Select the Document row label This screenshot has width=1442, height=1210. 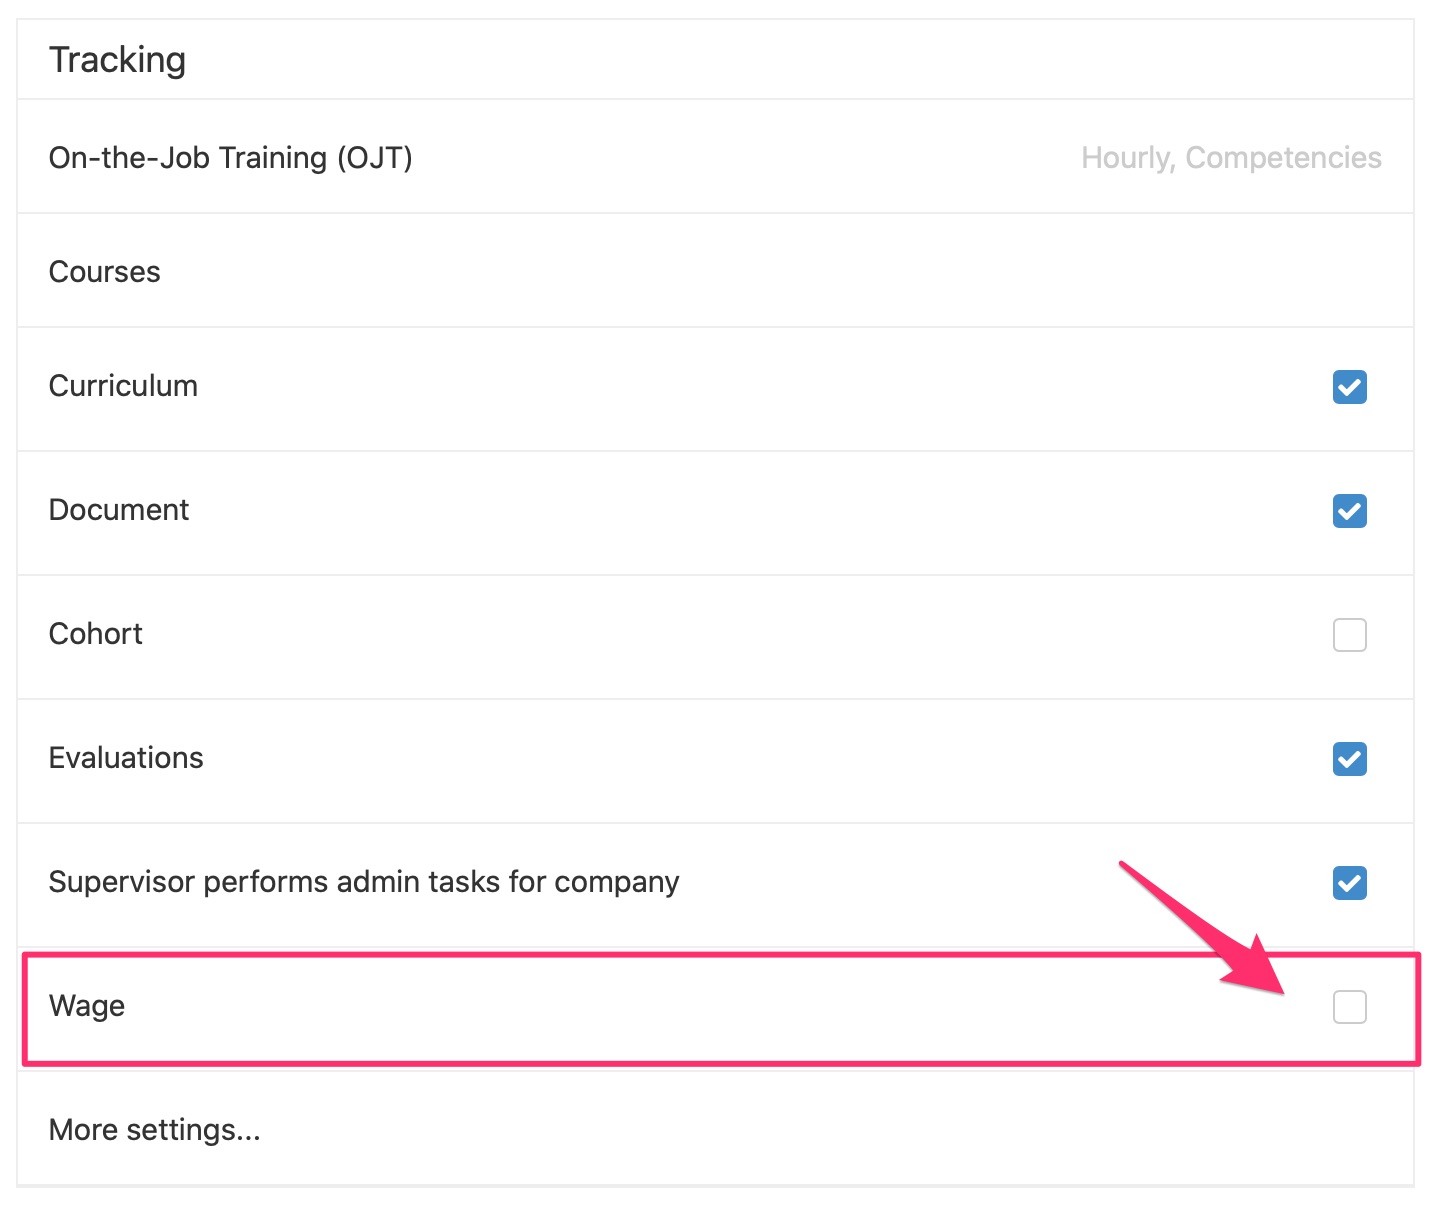click(119, 510)
